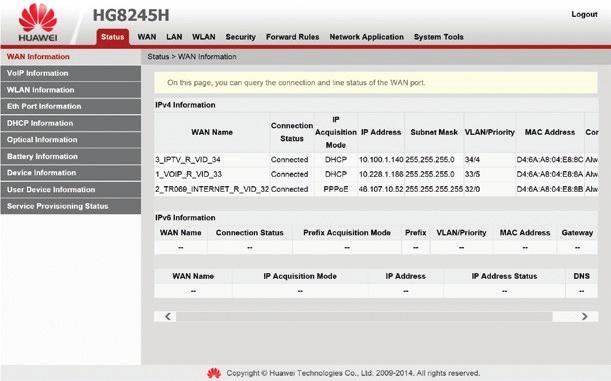This screenshot has height=381, width=611.
Task: Click the IPv6 Information heading
Action: point(185,218)
